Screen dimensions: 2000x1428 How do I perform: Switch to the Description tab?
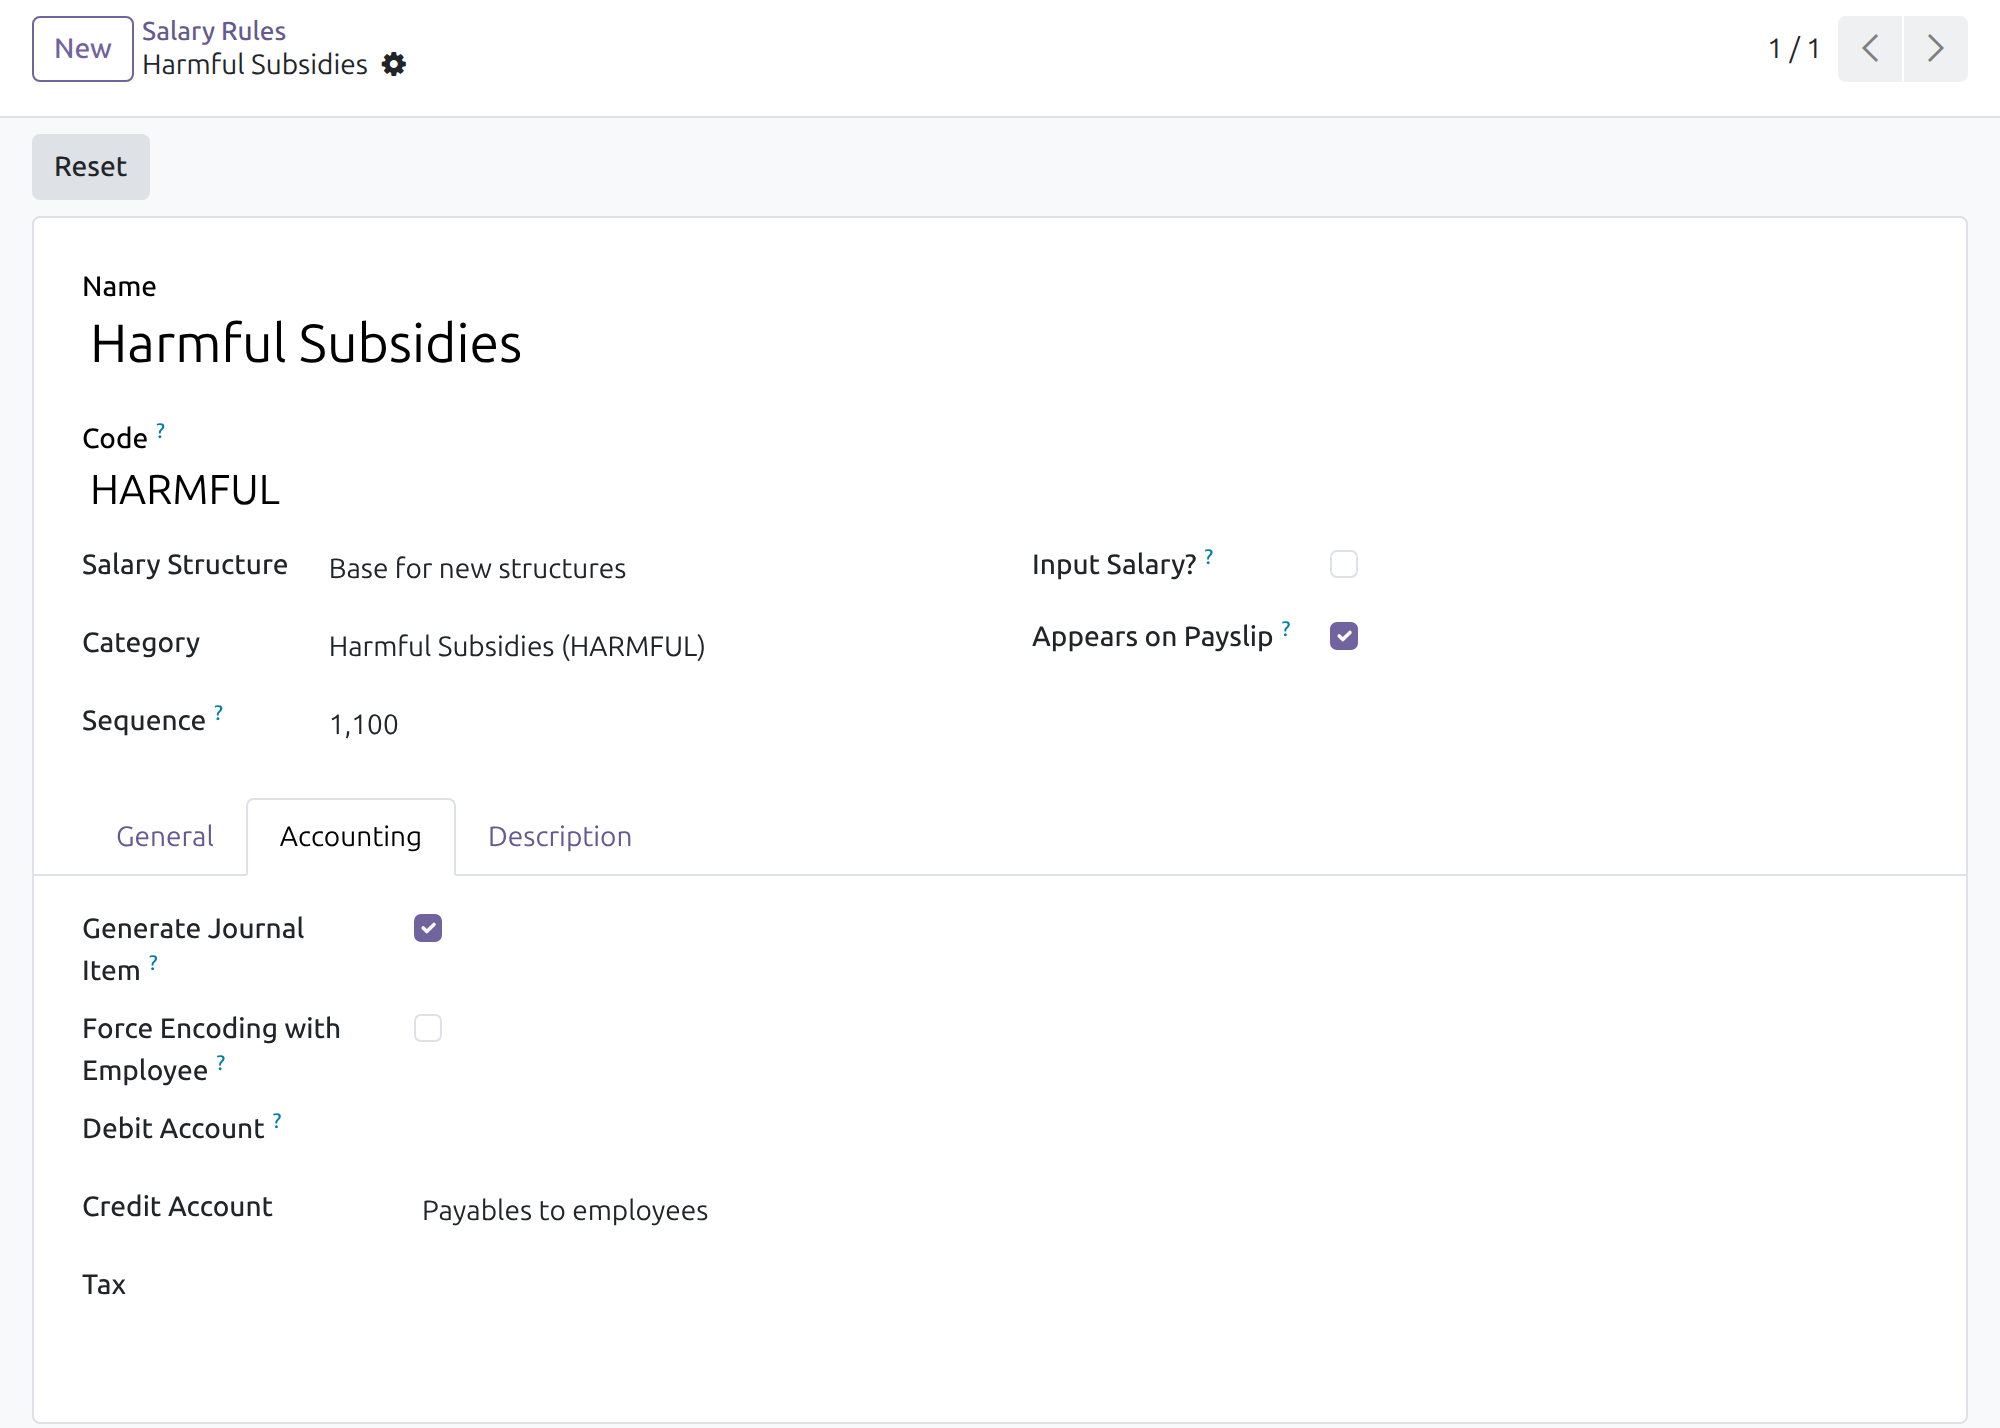tap(560, 836)
